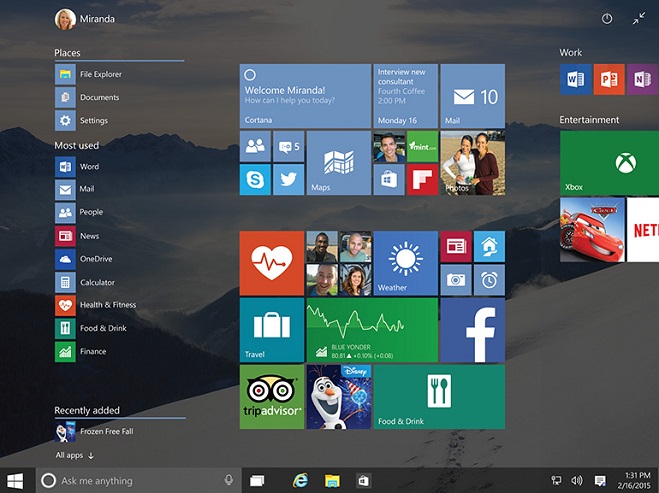This screenshot has height=493, width=659.
Task: Open the Health heart tile
Action: coord(272,263)
